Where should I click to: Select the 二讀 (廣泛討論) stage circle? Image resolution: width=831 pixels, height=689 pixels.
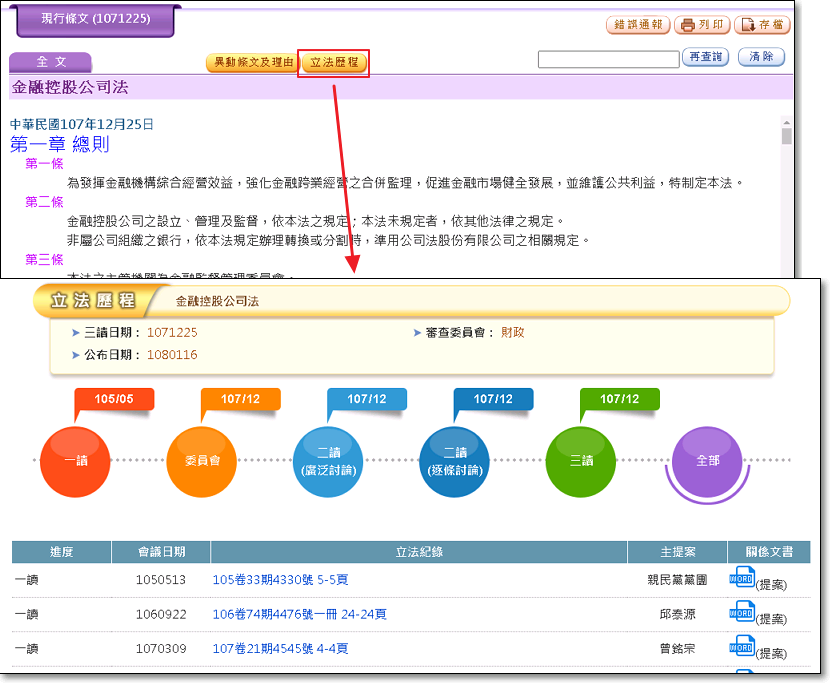pos(328,461)
